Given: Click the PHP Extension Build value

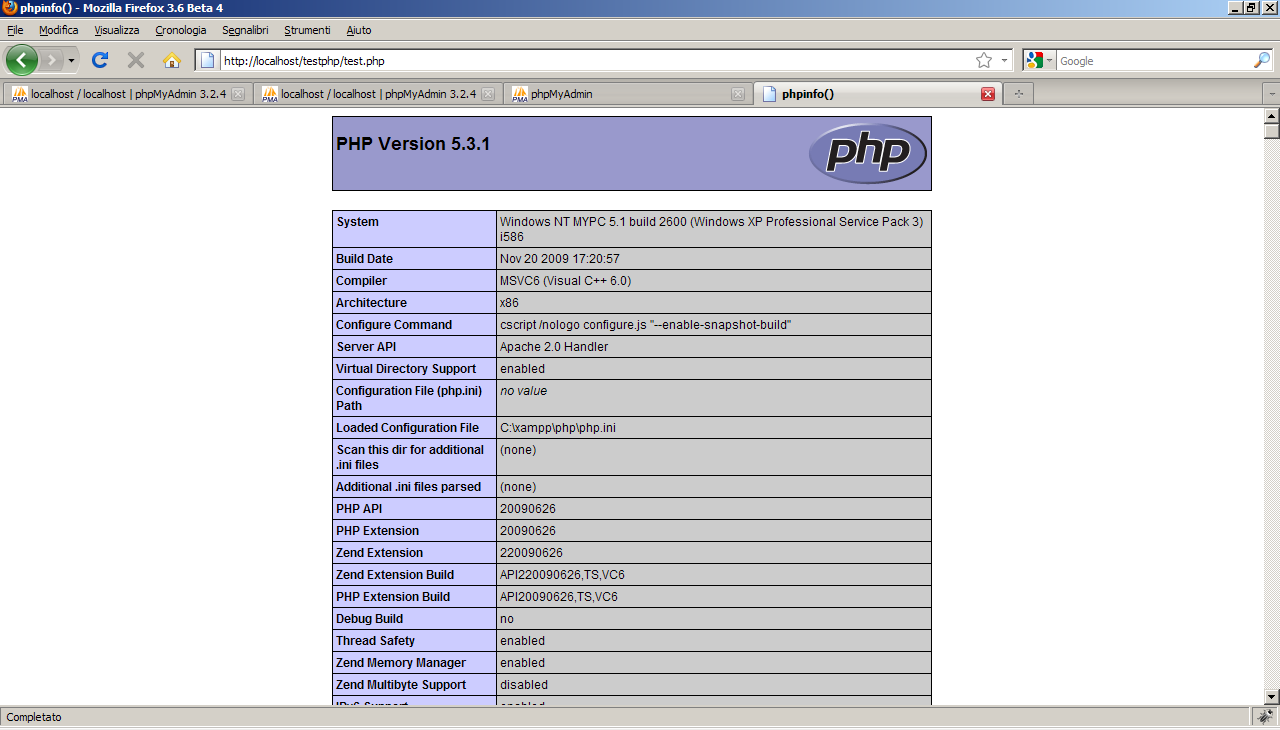Looking at the screenshot, I should coord(559,597).
